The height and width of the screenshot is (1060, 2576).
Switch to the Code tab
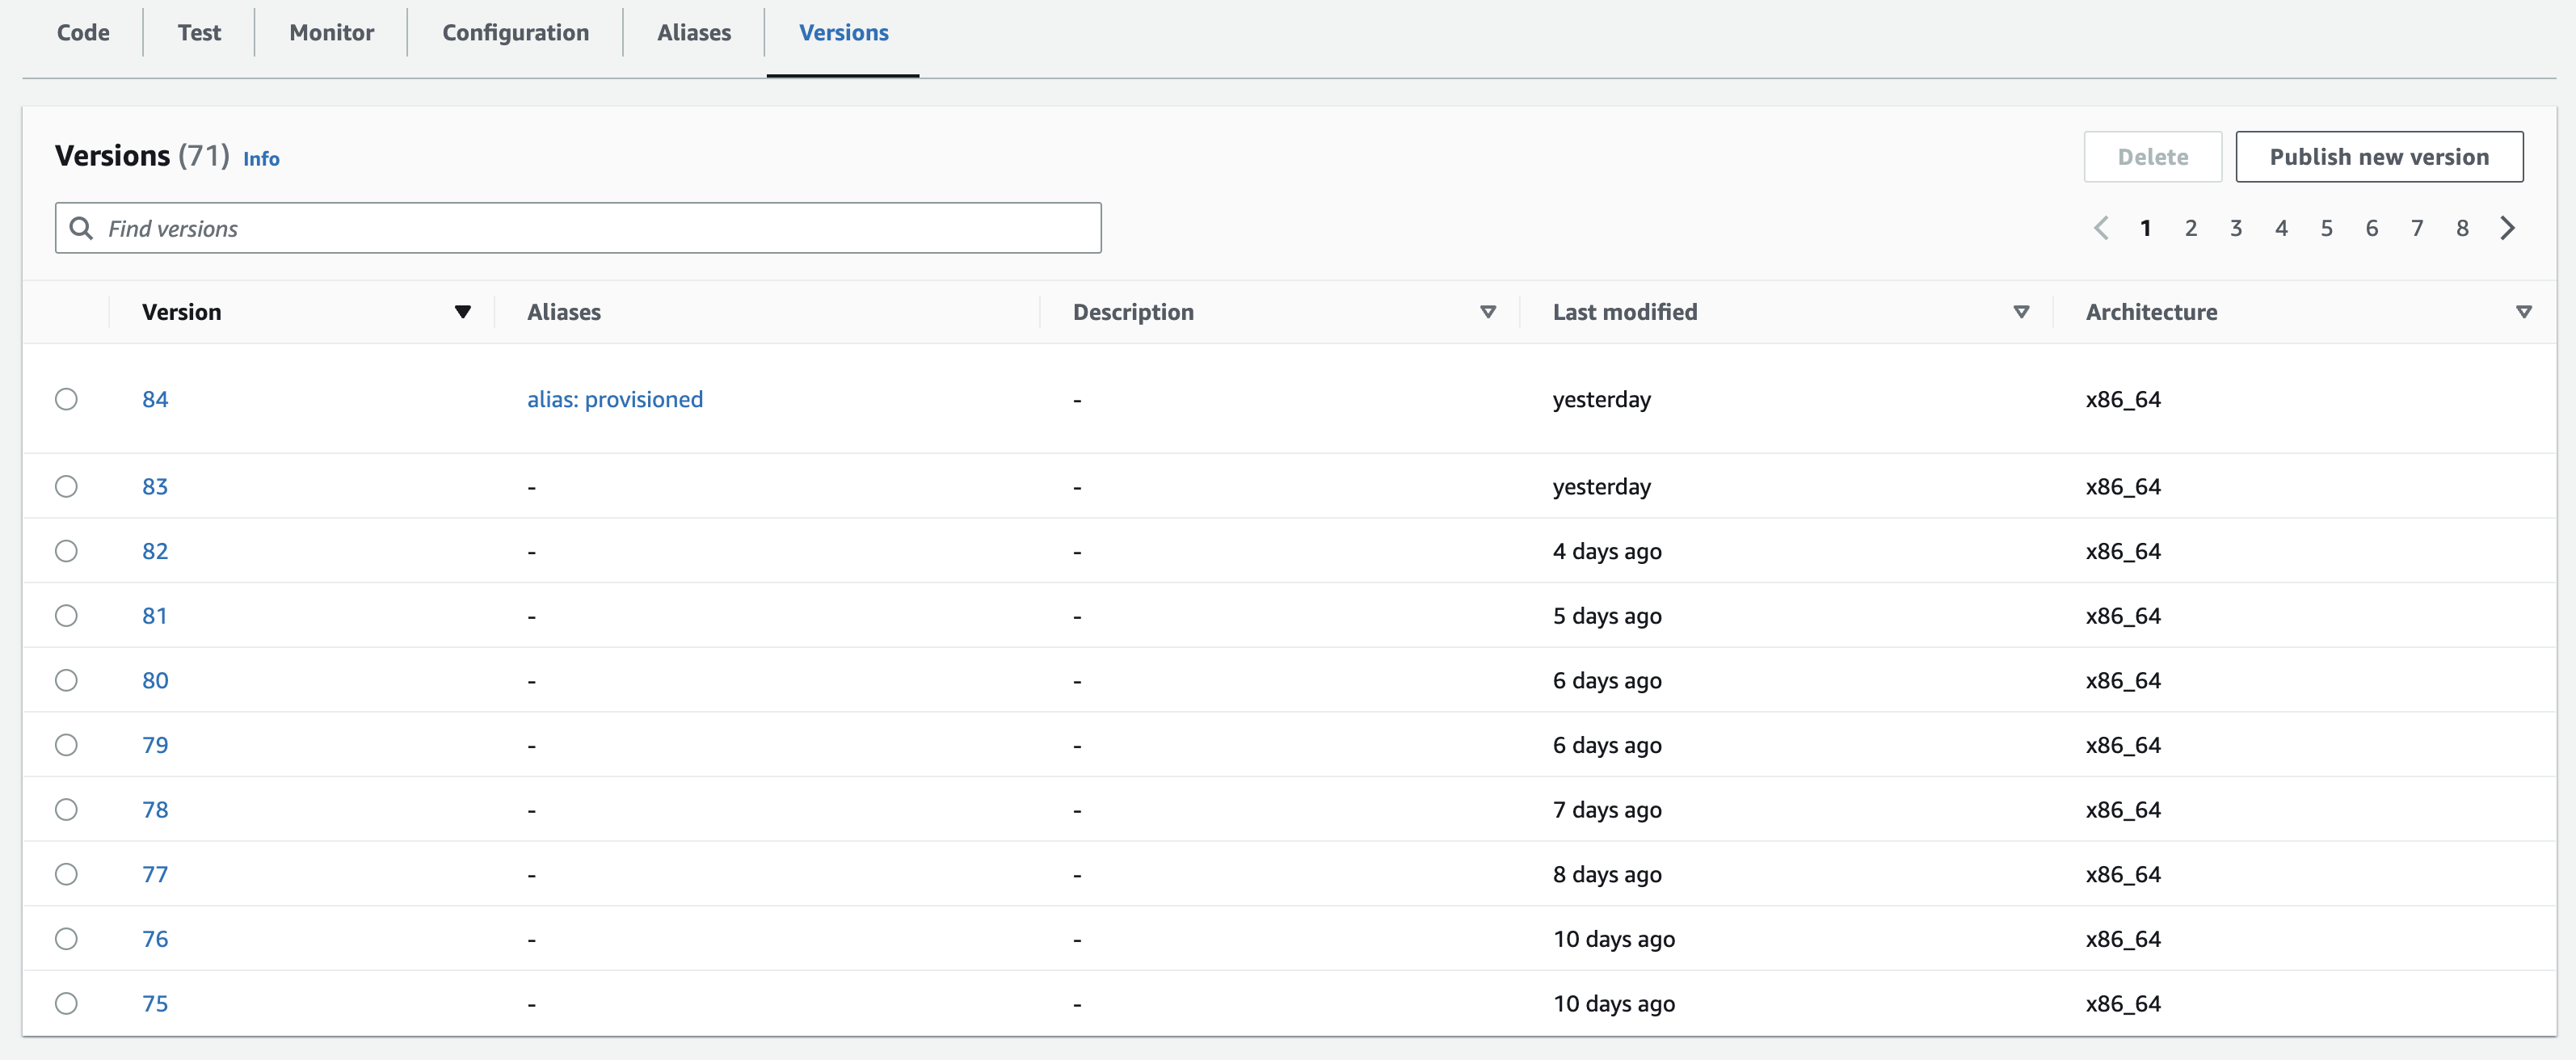(83, 32)
